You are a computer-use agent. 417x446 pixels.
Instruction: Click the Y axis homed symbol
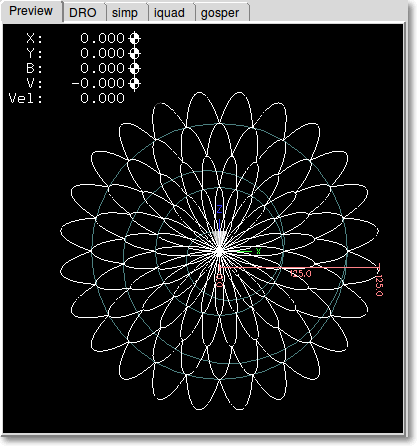point(134,53)
